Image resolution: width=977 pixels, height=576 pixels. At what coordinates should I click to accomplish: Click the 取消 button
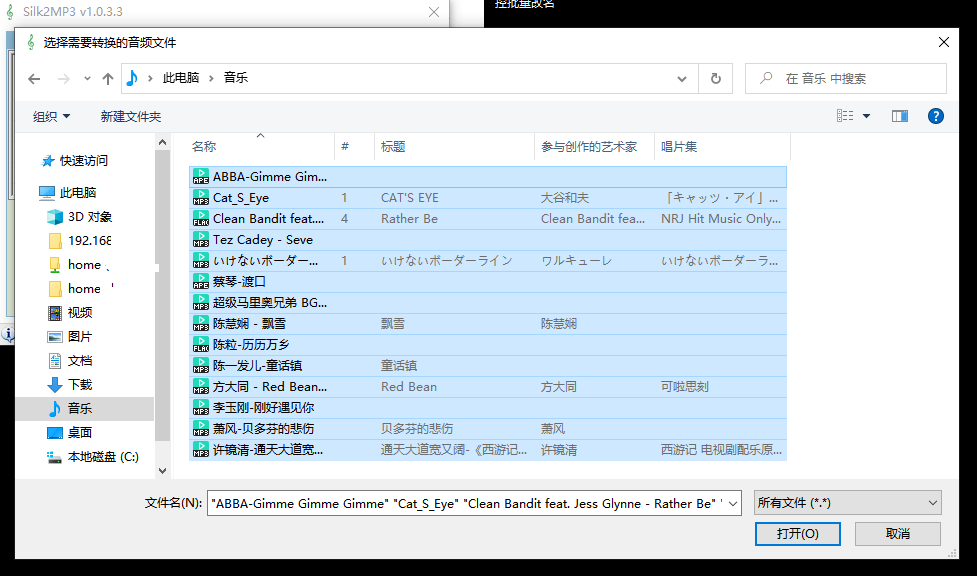pyautogui.click(x=898, y=534)
